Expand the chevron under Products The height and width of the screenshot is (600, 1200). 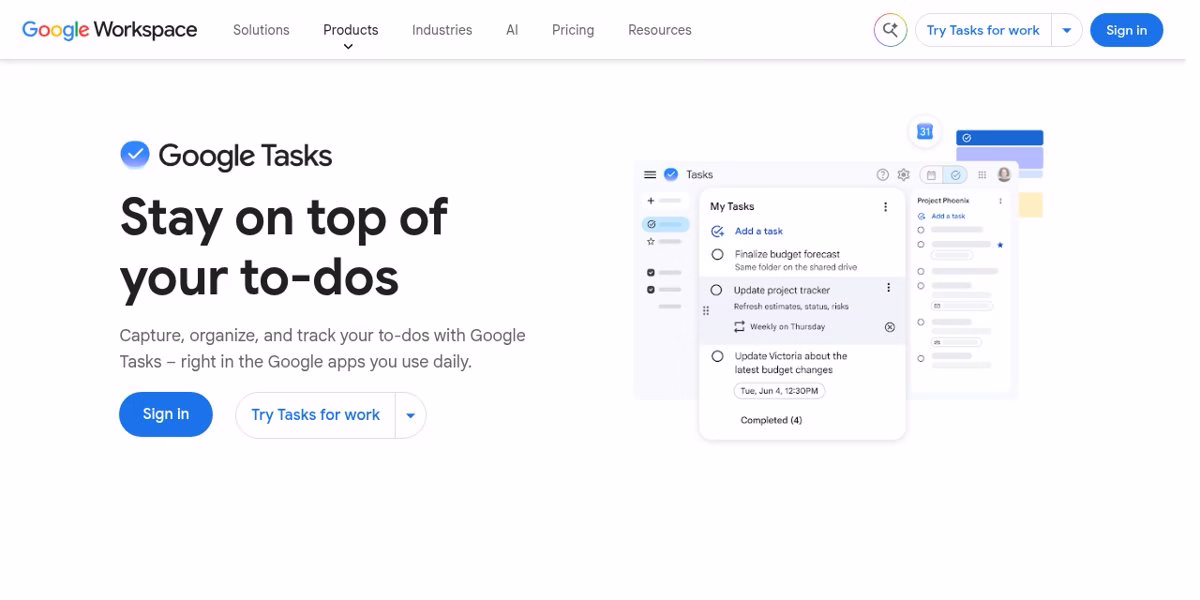(348, 47)
